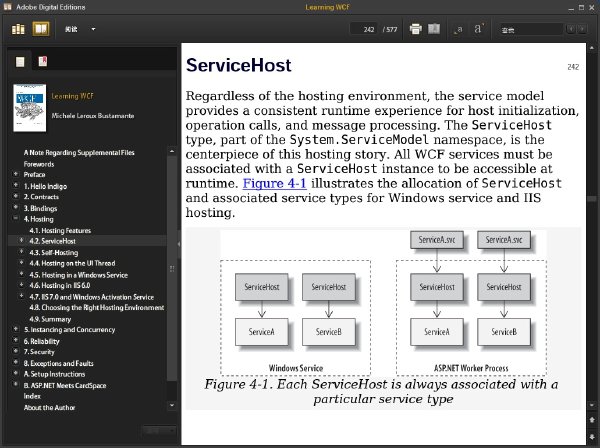Viewport: 600px width, 448px height.
Task: Switch to Library view icon
Action: point(18,29)
